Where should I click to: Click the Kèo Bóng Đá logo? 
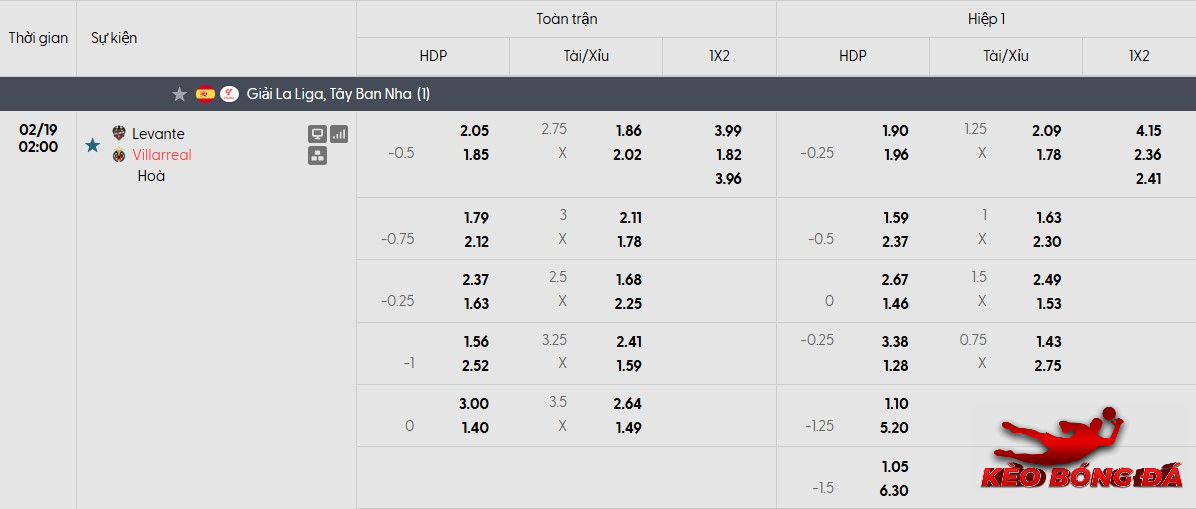pos(1080,455)
